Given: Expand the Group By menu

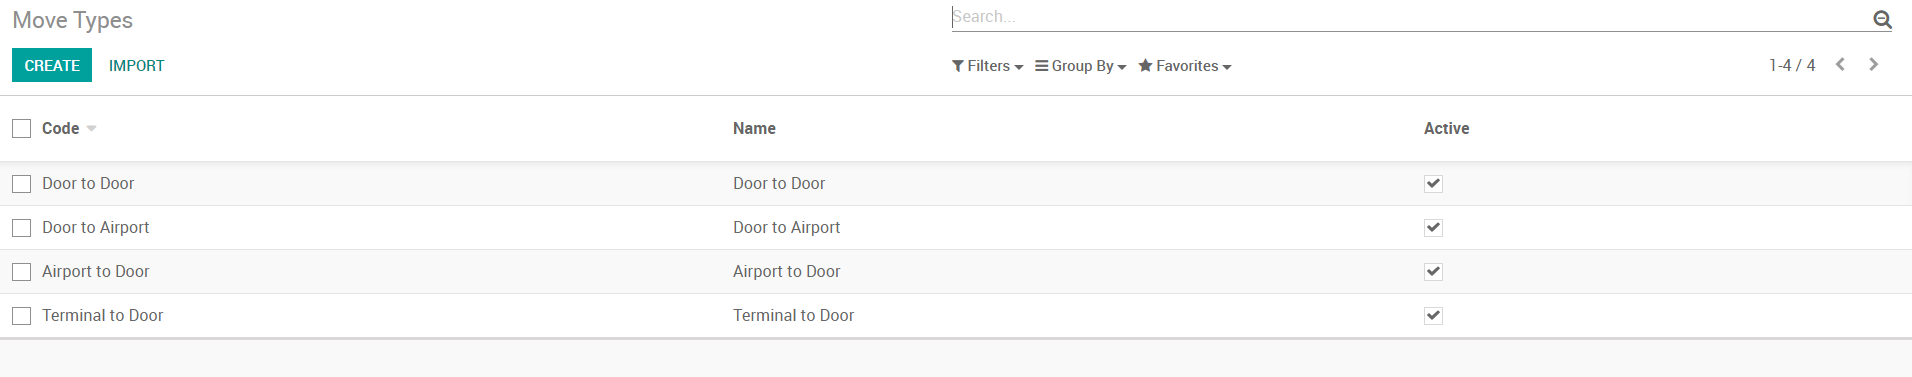Looking at the screenshot, I should click(x=1081, y=66).
